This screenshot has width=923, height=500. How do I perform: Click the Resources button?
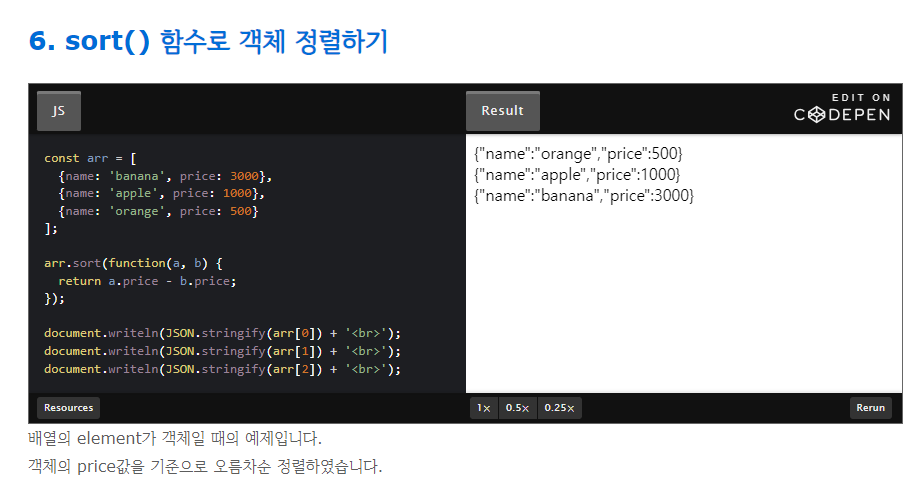(x=68, y=408)
